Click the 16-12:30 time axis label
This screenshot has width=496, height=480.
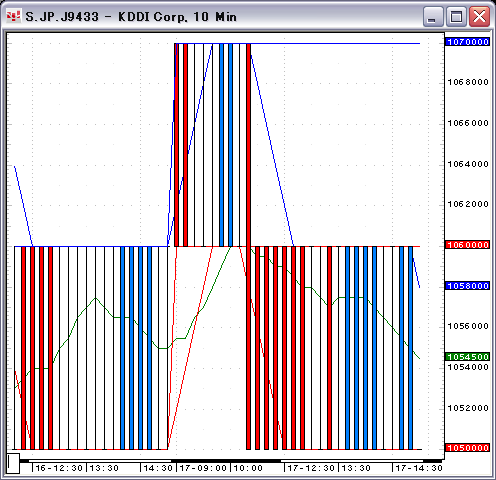point(59,468)
